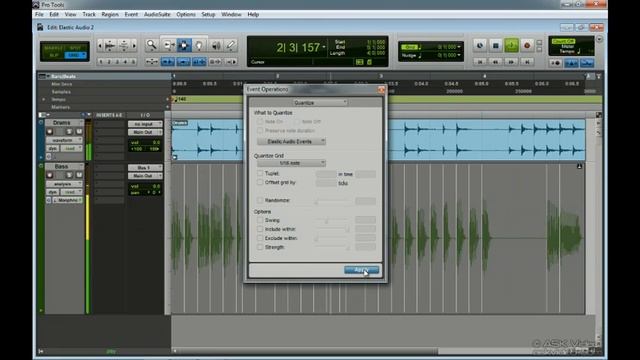Select zoom preset 5
This screenshot has width=640, height=360.
133,62
